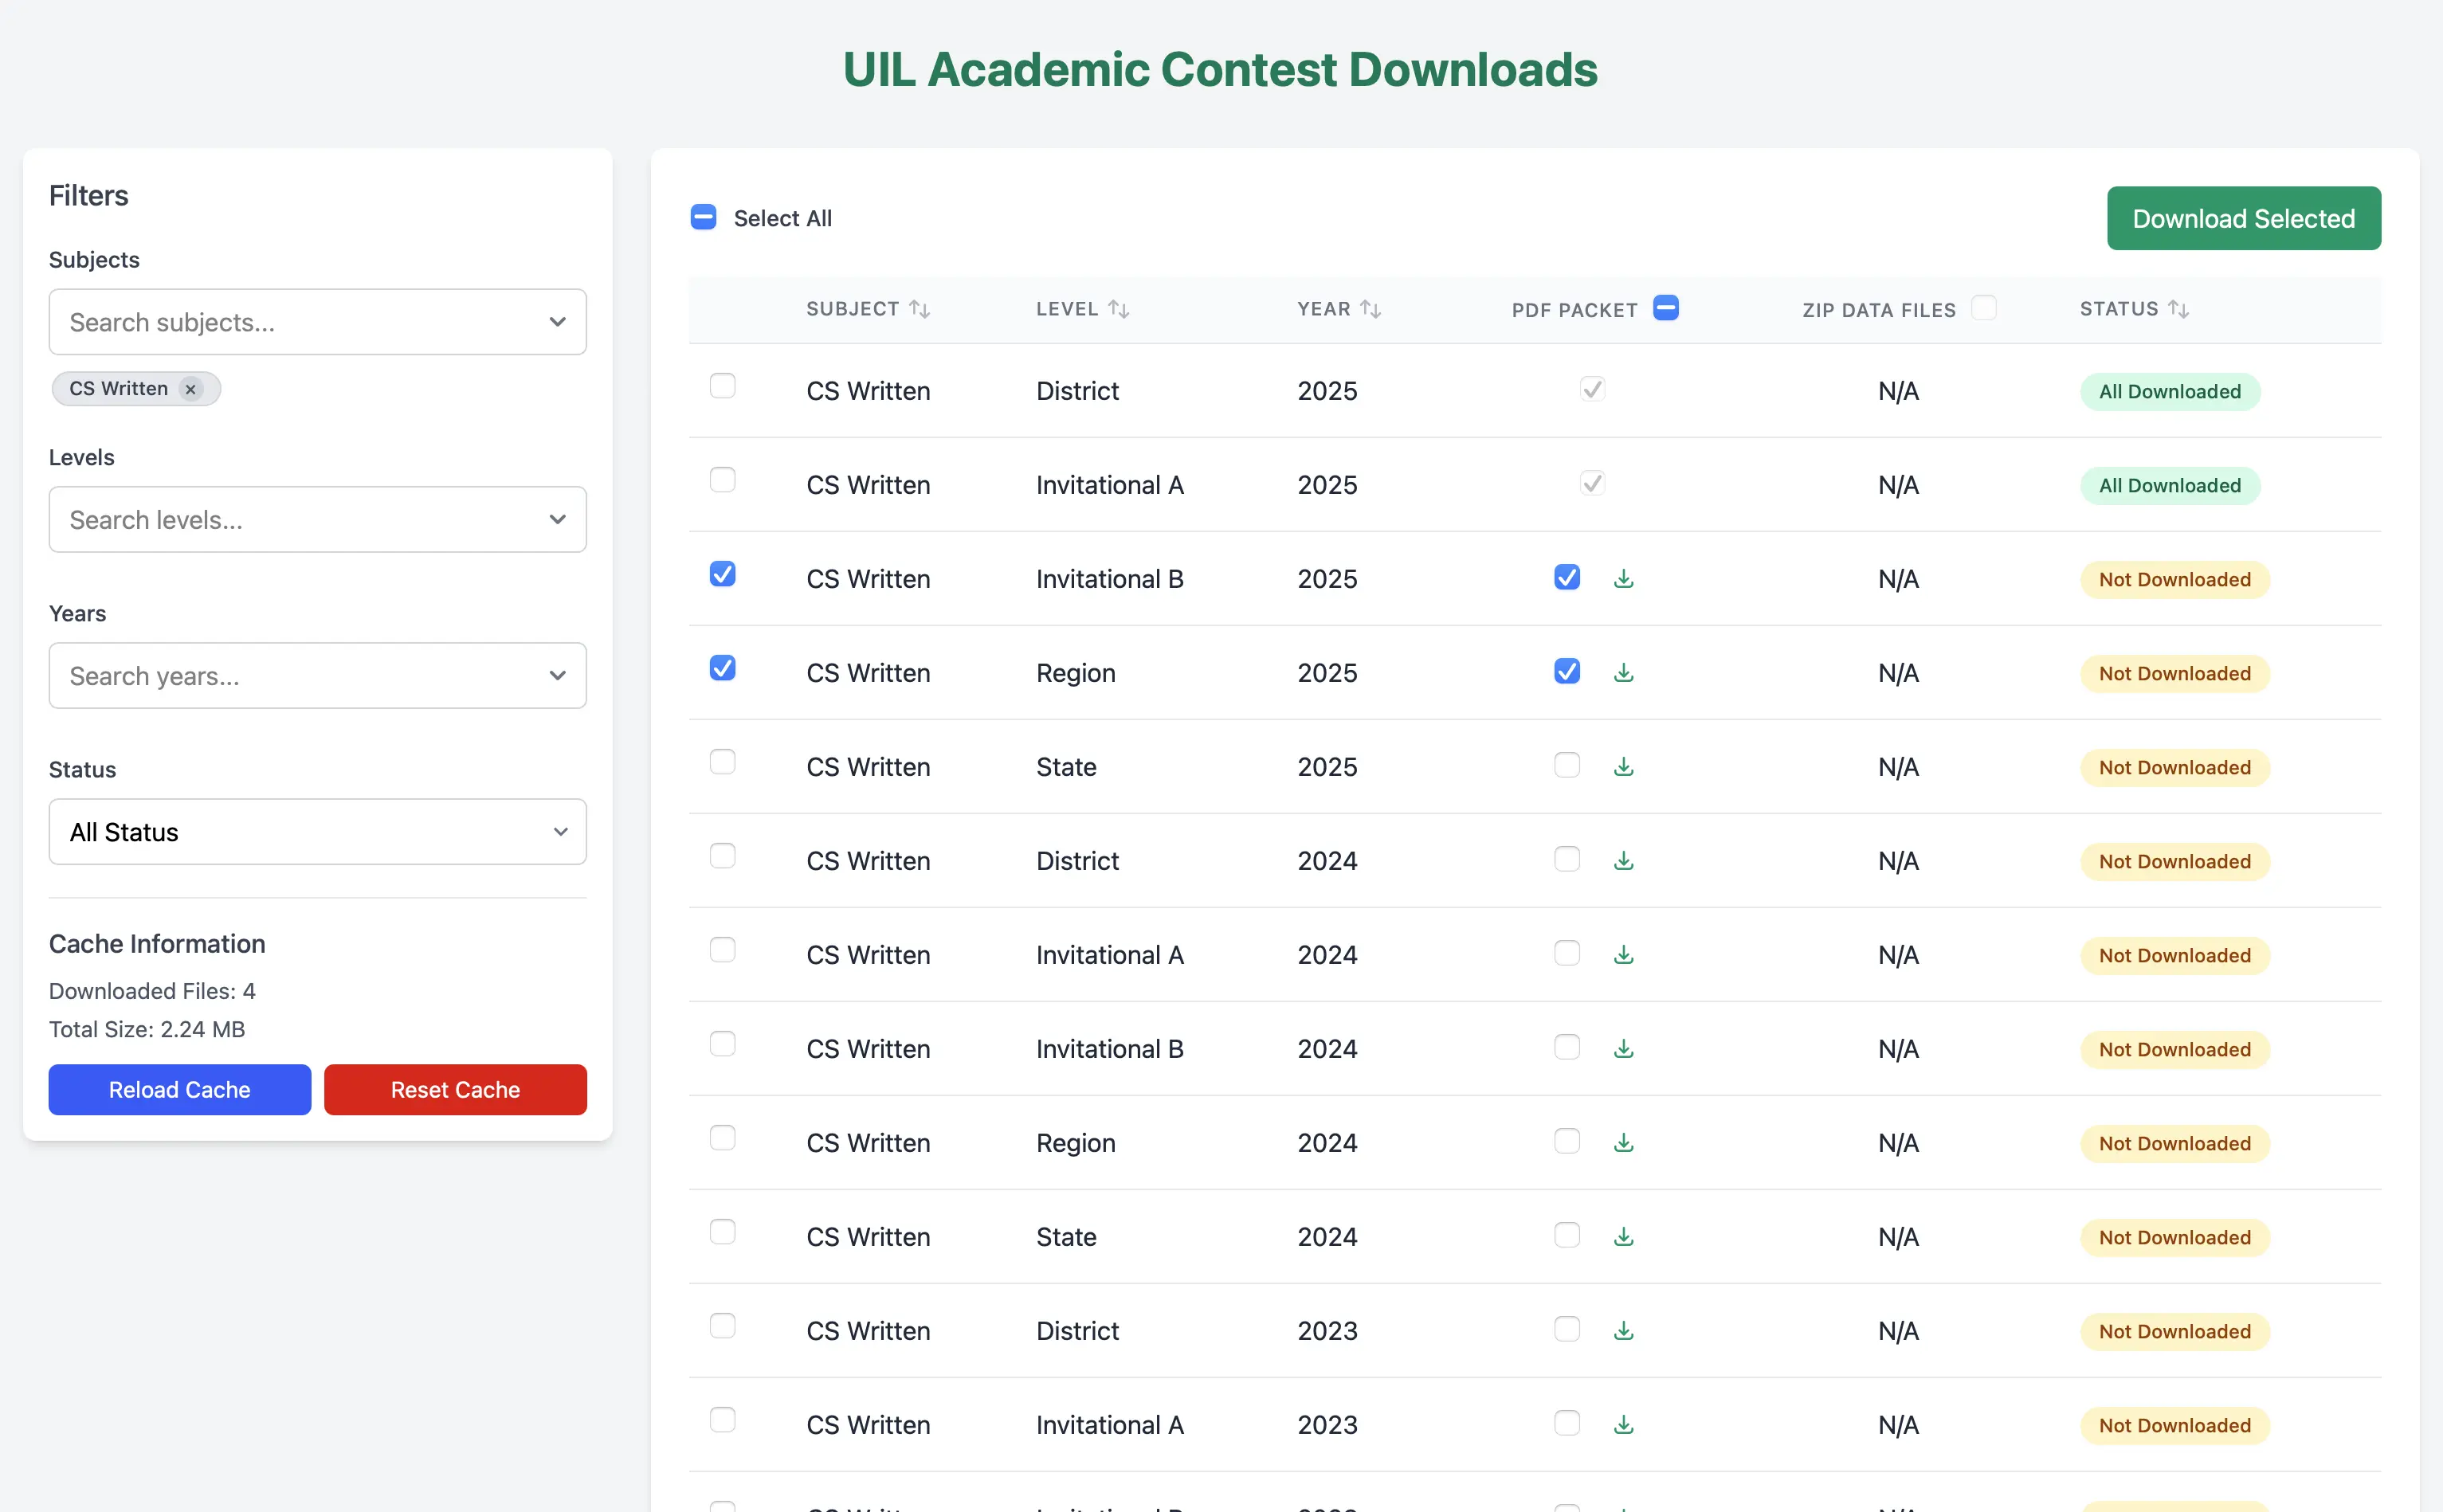
Task: Toggle the Select All checkbox
Action: pos(703,217)
